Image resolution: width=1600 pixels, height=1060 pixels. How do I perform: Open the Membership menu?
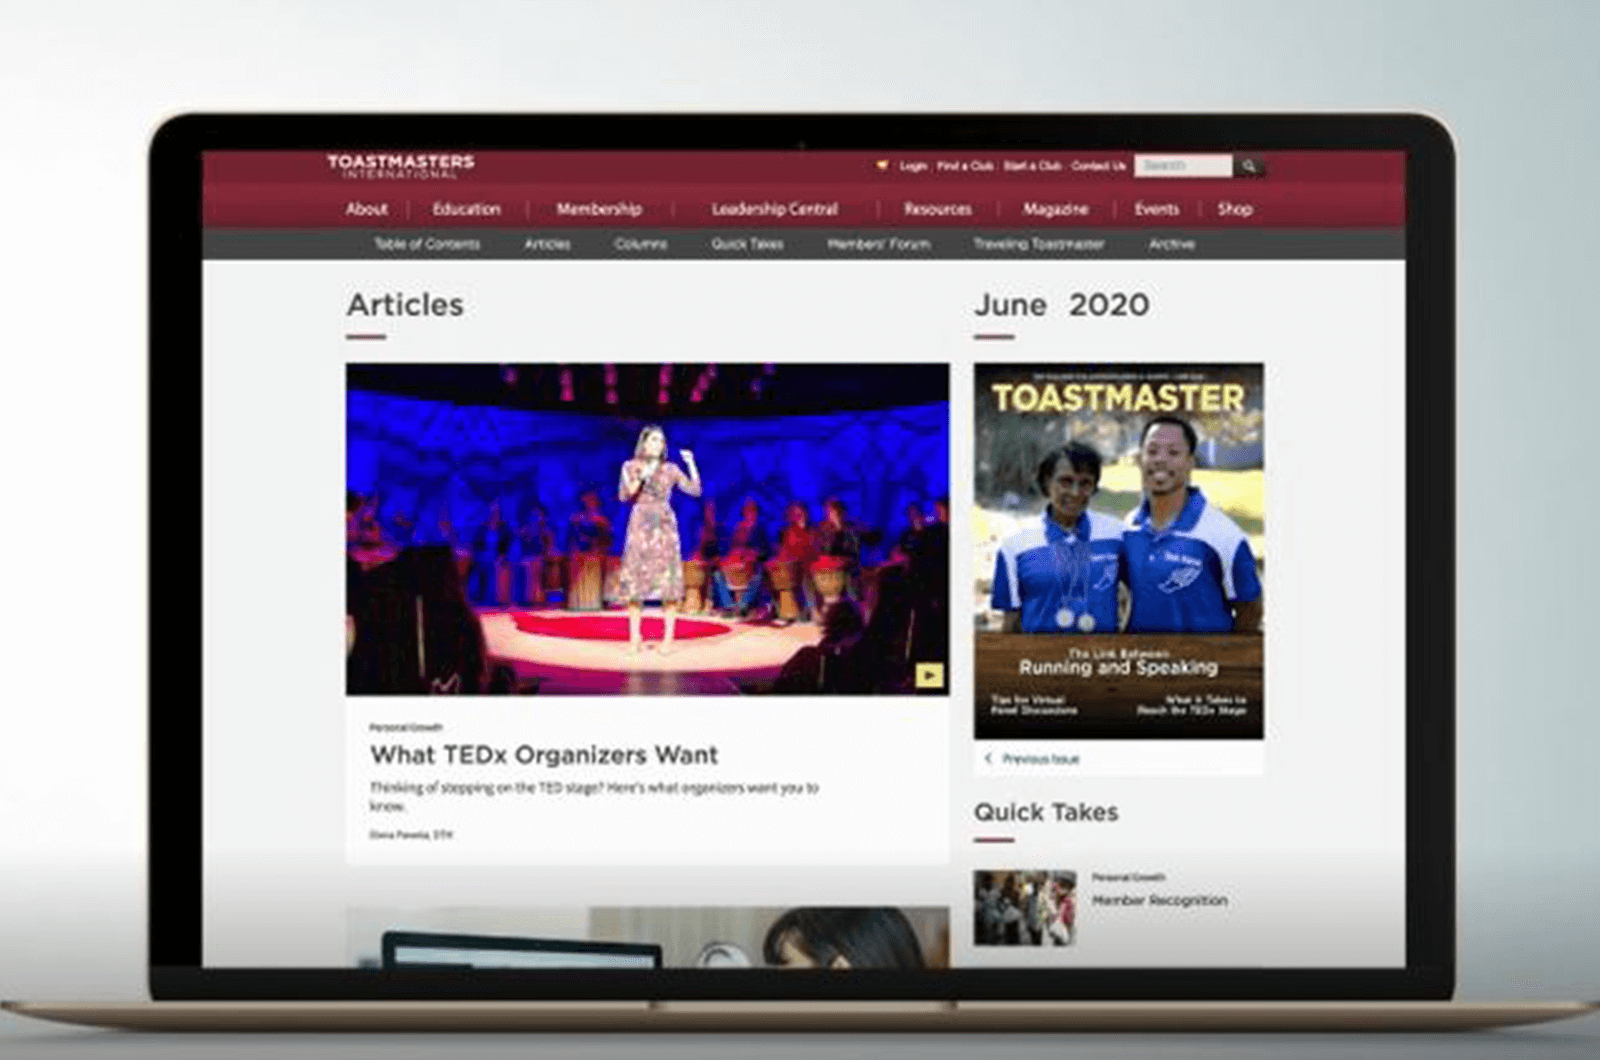599,209
